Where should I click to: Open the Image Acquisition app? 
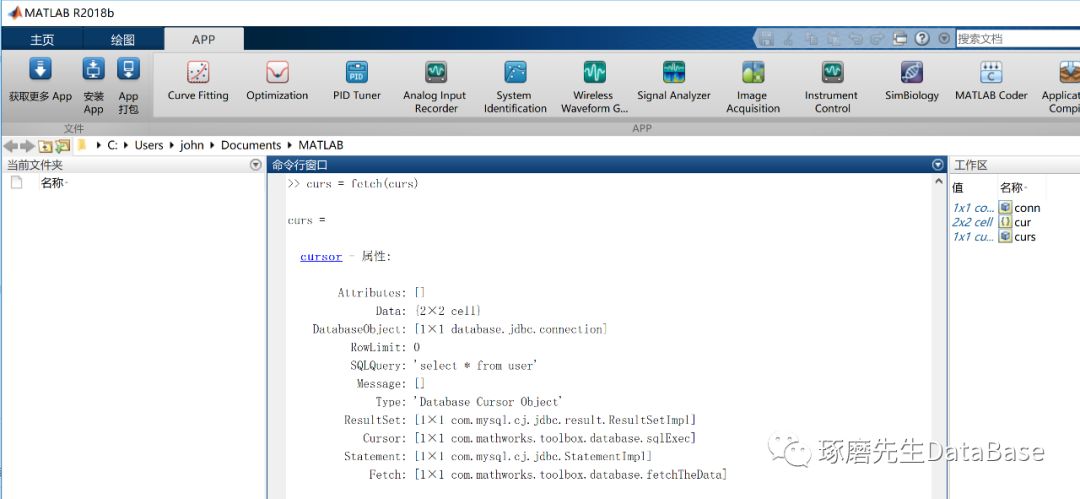point(753,87)
